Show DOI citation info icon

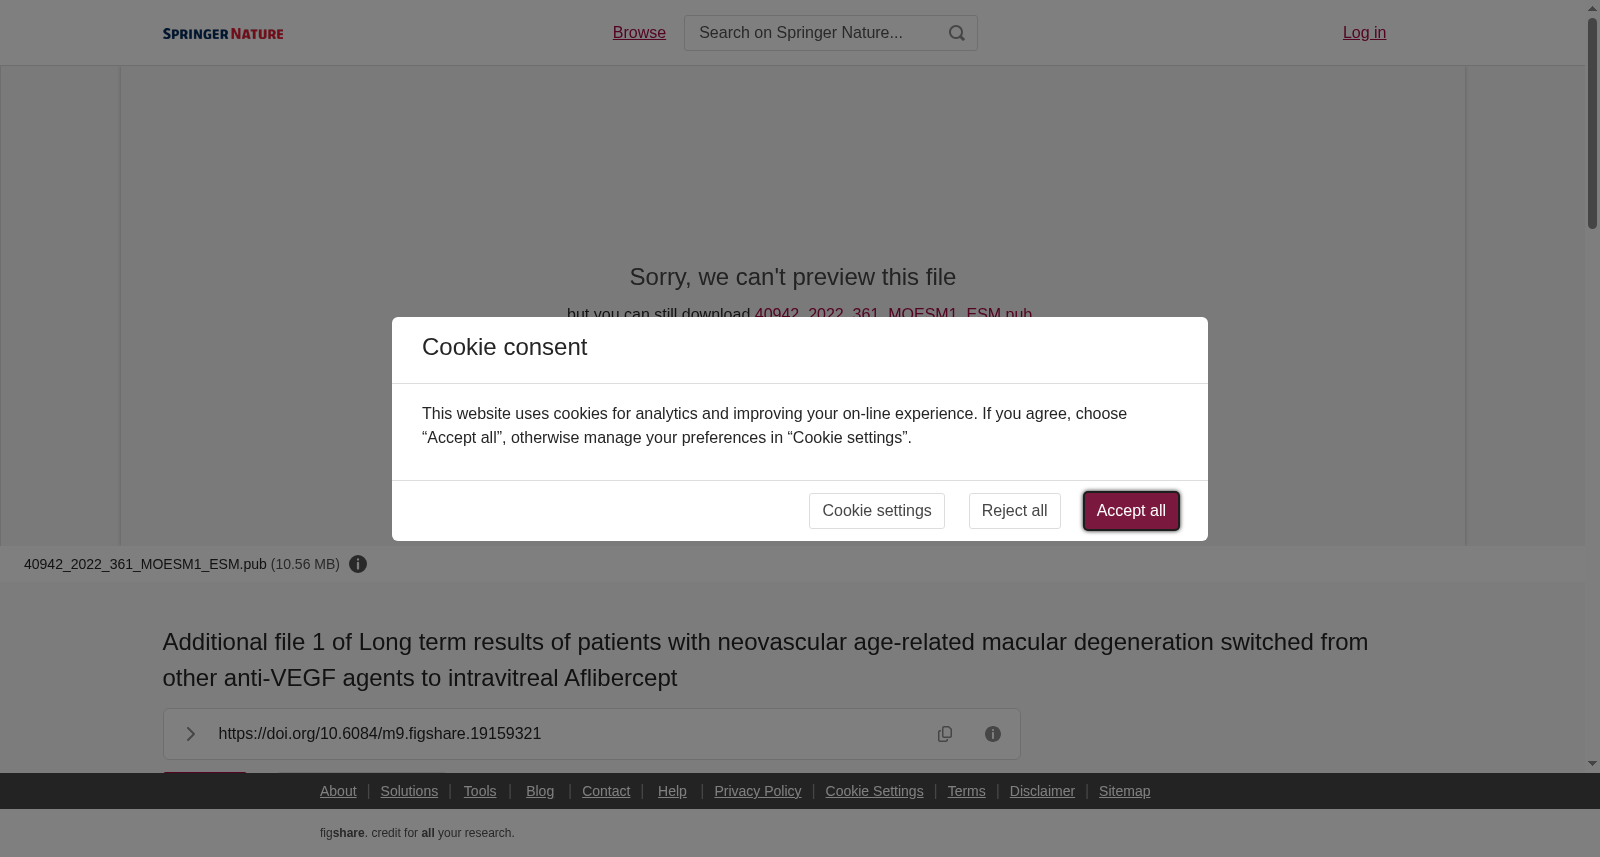click(x=993, y=734)
